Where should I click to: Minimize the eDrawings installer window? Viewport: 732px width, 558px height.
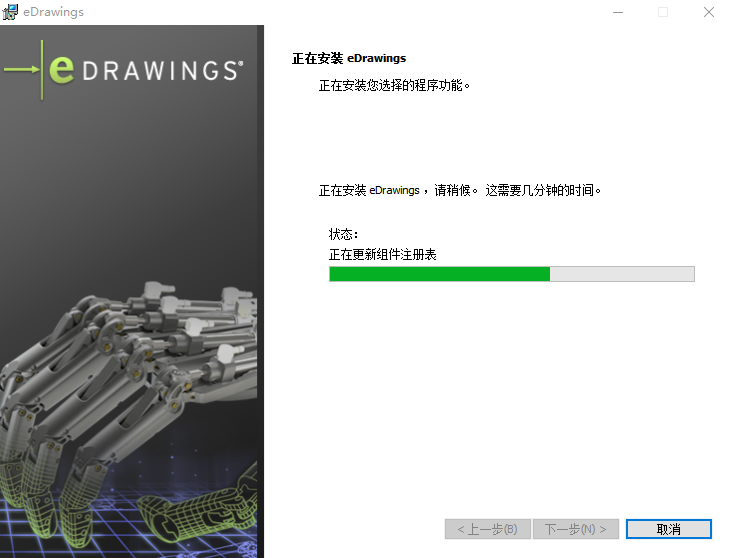618,12
